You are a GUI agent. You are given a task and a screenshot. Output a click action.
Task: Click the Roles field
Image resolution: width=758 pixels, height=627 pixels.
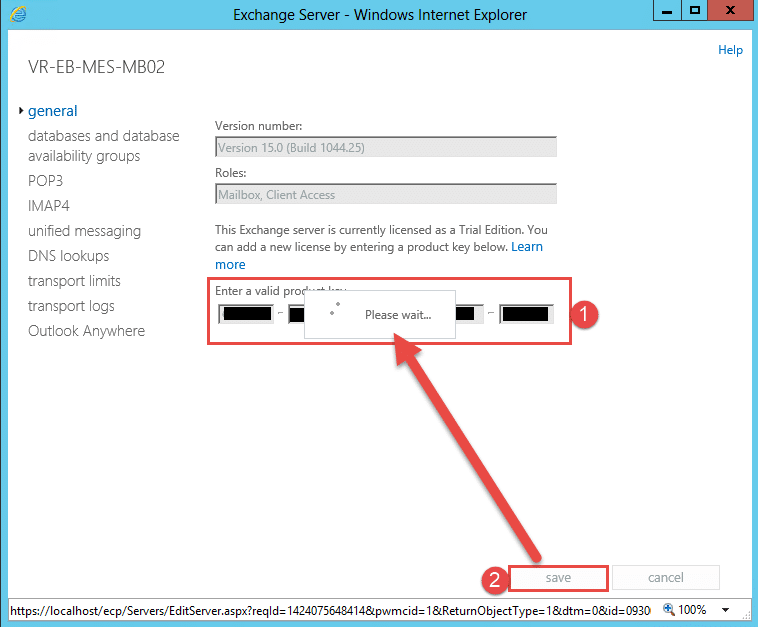(386, 194)
